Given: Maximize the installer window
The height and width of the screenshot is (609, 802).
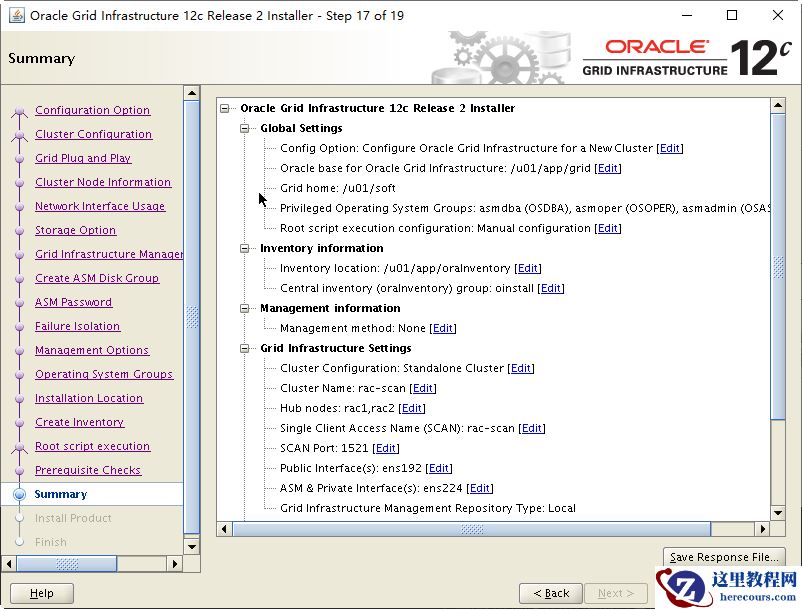Looking at the screenshot, I should click(732, 15).
